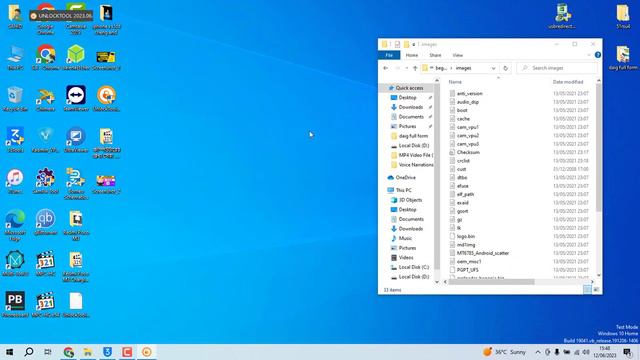Open the 3uTools desktop shortcut
This screenshot has width=640, height=360.
point(15,140)
